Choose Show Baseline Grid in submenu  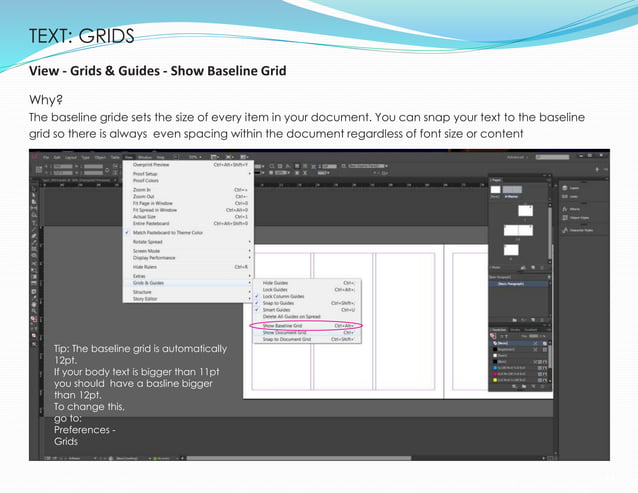click(307, 325)
